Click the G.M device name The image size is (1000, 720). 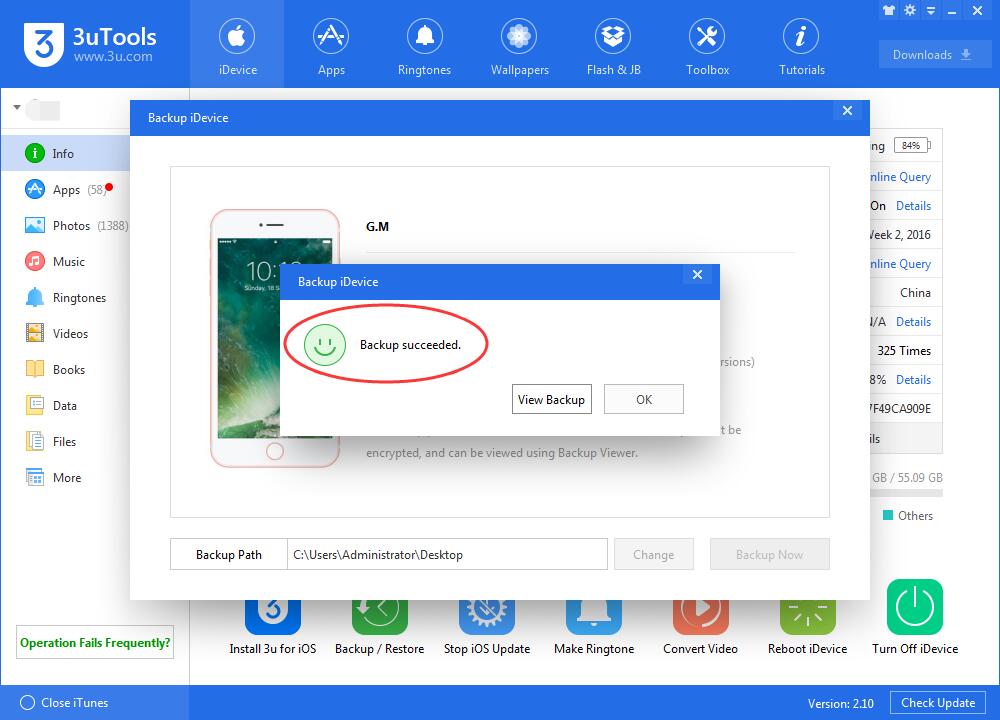pyautogui.click(x=377, y=226)
